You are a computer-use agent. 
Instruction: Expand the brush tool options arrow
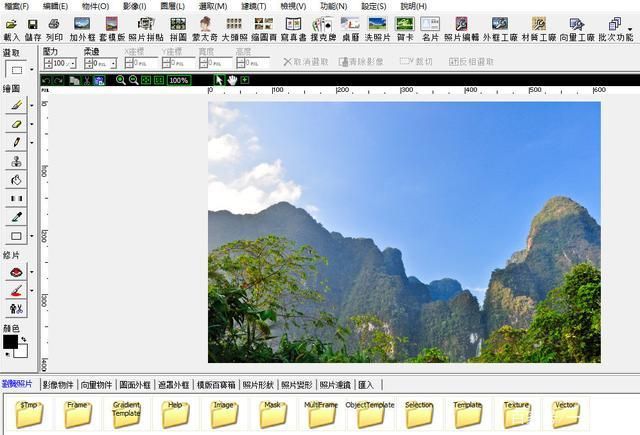pyautogui.click(x=32, y=105)
